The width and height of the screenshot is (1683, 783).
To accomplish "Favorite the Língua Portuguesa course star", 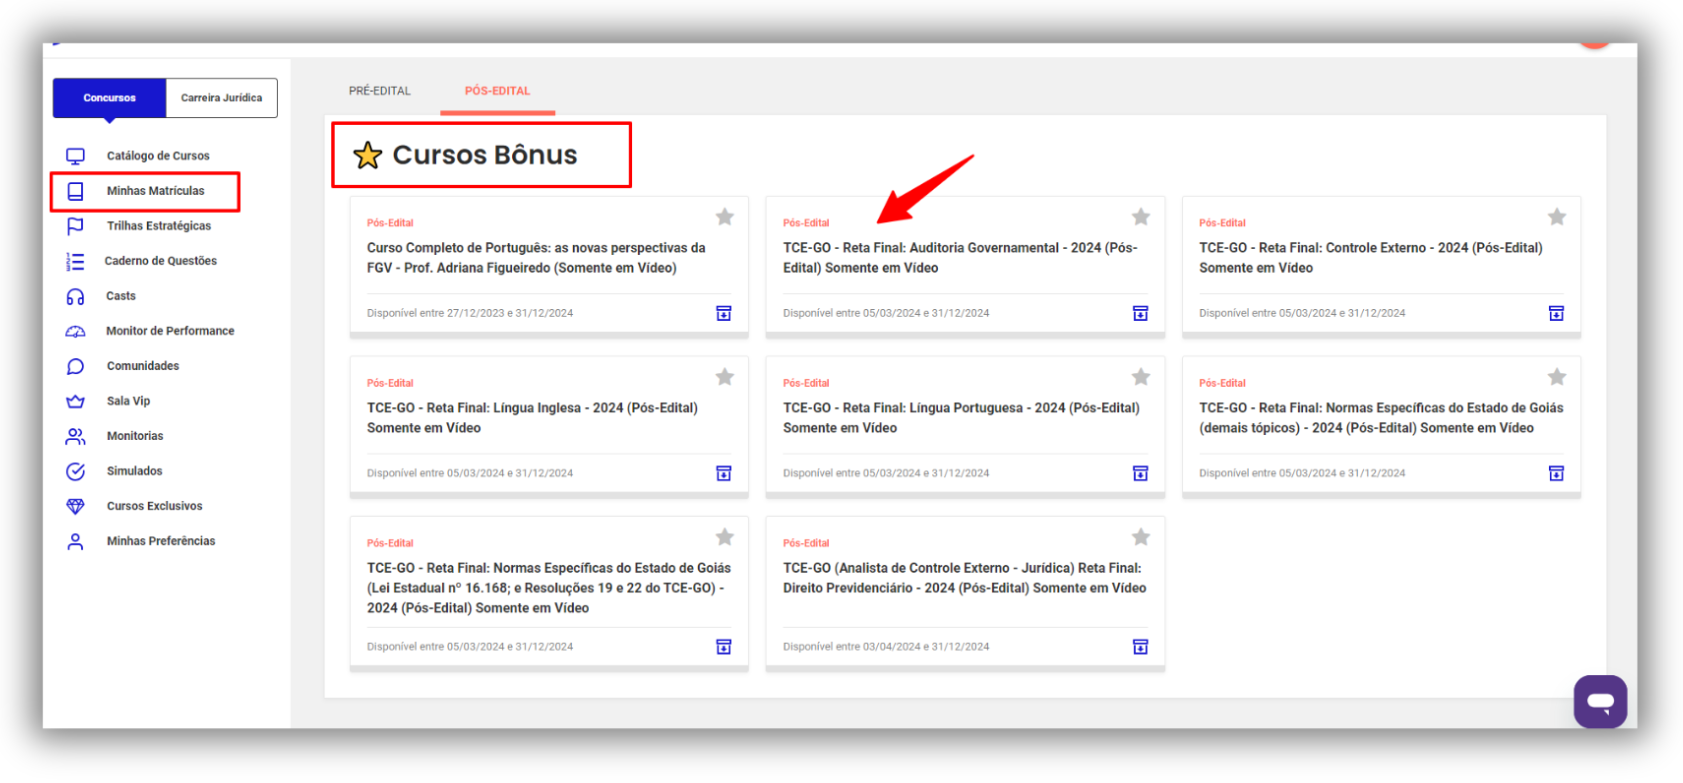I will 1141,377.
